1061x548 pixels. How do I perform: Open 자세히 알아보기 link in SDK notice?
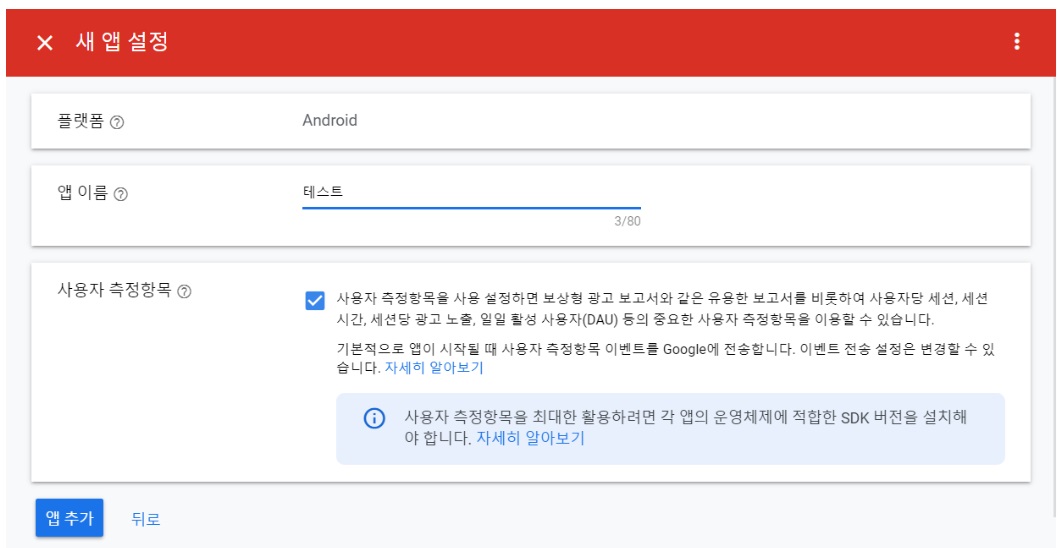tap(530, 438)
